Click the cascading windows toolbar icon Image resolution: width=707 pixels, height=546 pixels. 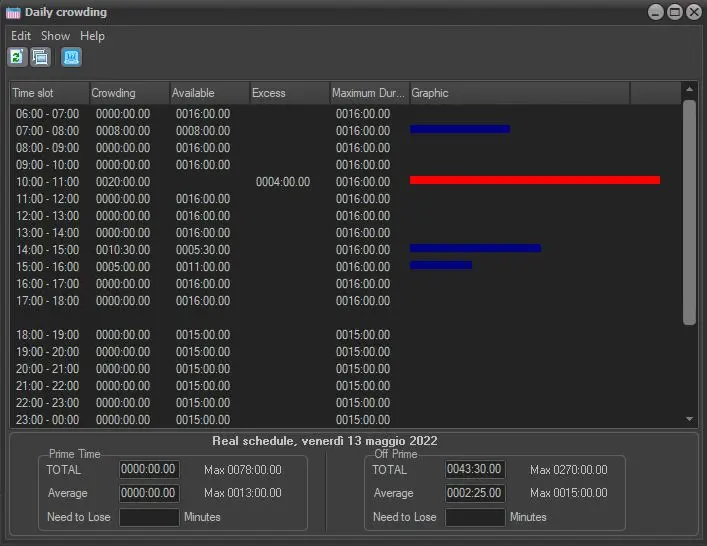point(40,57)
